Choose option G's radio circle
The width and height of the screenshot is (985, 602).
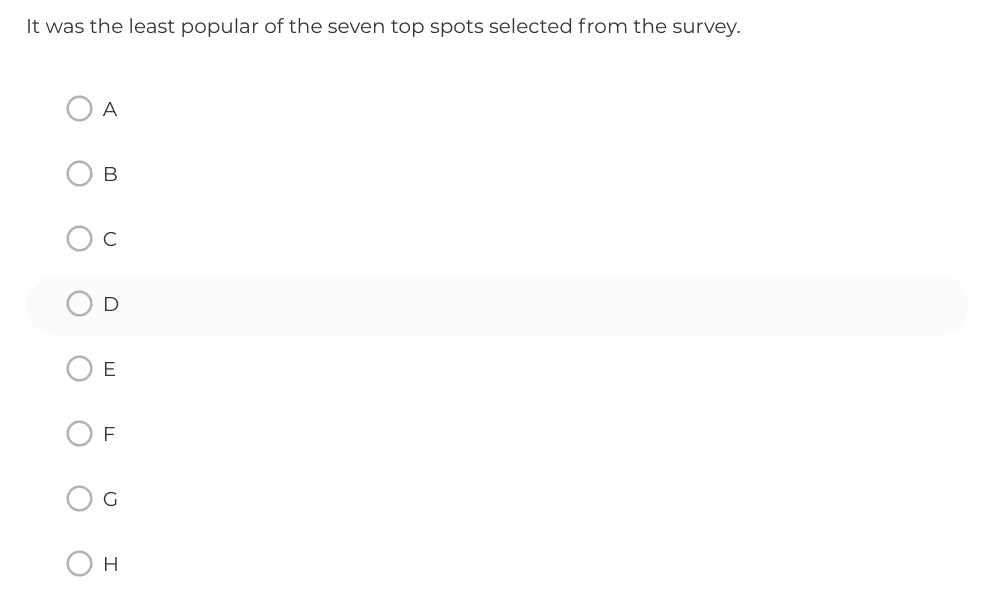coord(79,498)
